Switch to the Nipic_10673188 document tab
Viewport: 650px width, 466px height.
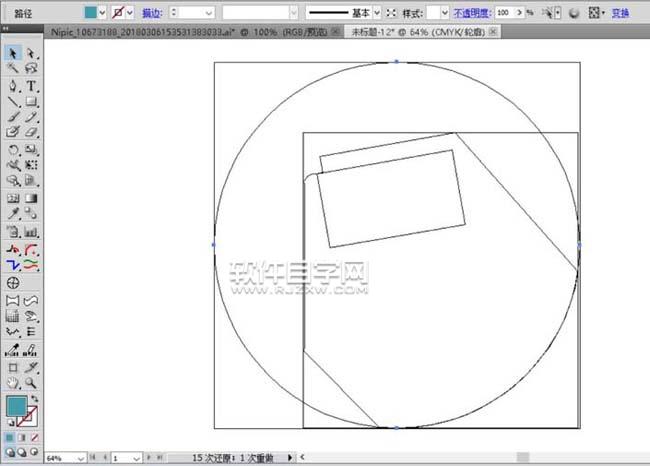(189, 32)
